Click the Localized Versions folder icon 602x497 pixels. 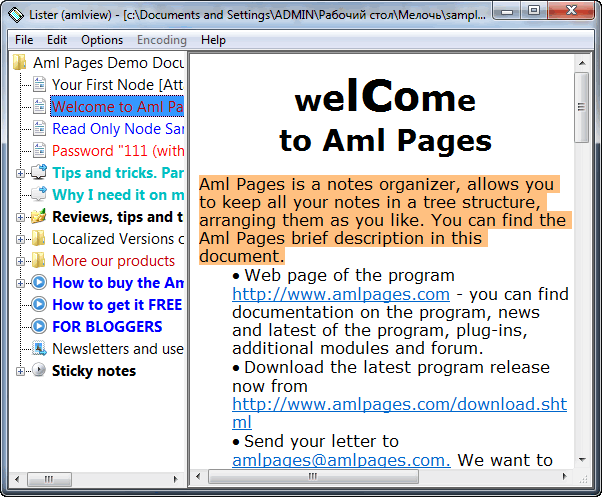pos(38,238)
